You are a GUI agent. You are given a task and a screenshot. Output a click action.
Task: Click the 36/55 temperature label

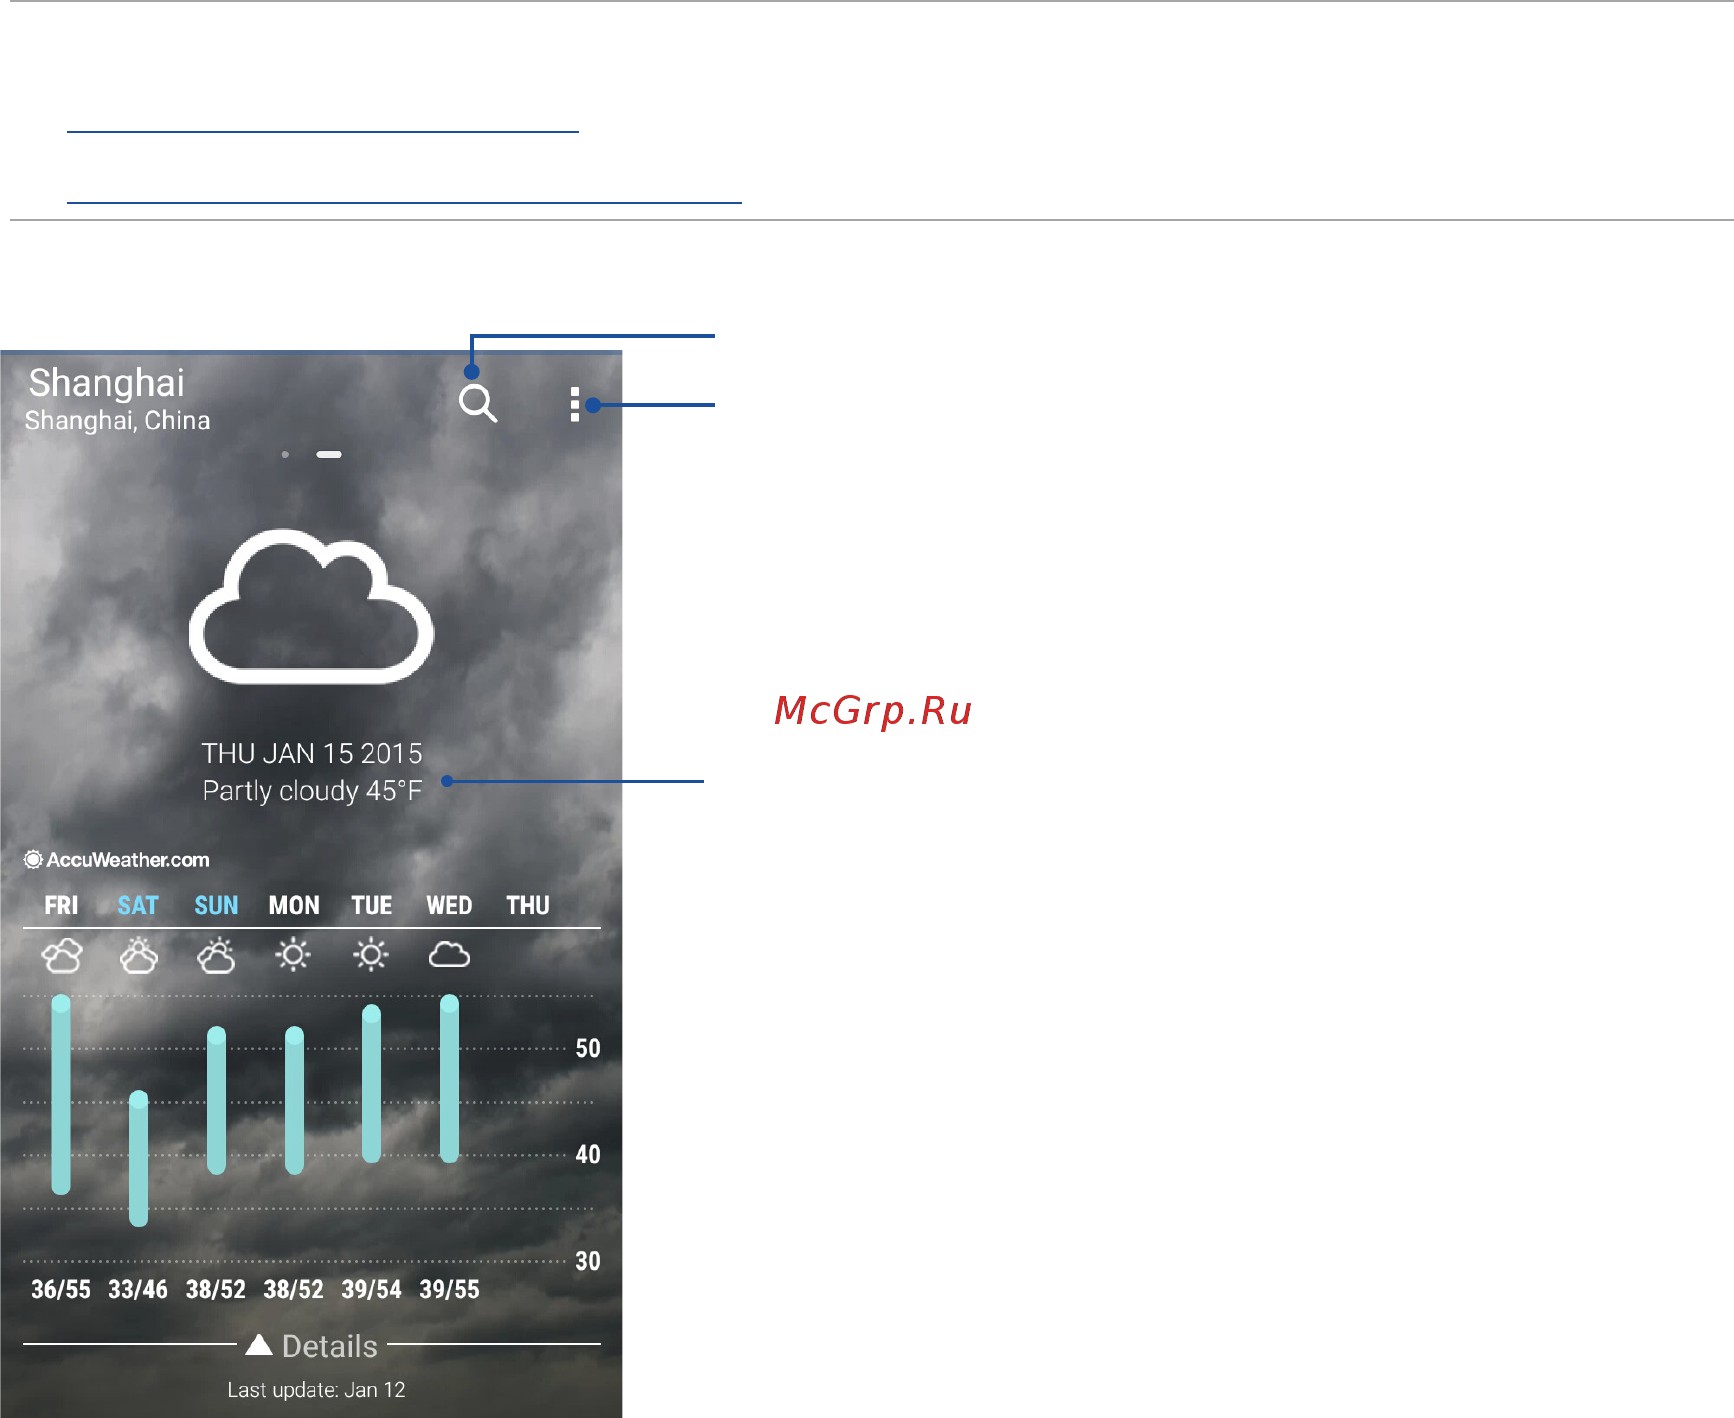click(61, 1290)
